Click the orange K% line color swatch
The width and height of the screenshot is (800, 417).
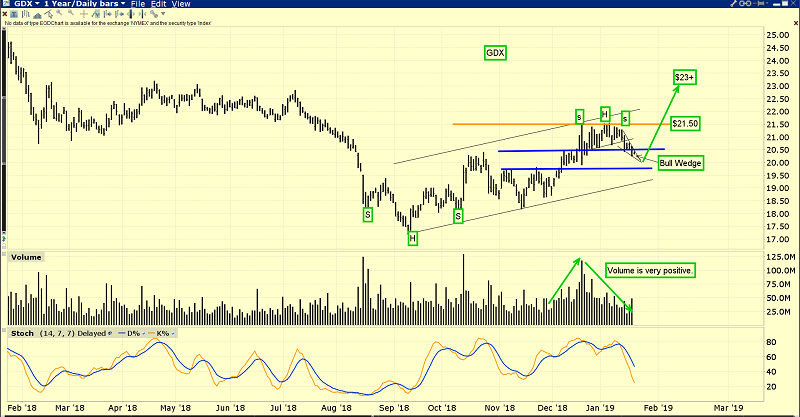click(x=151, y=333)
